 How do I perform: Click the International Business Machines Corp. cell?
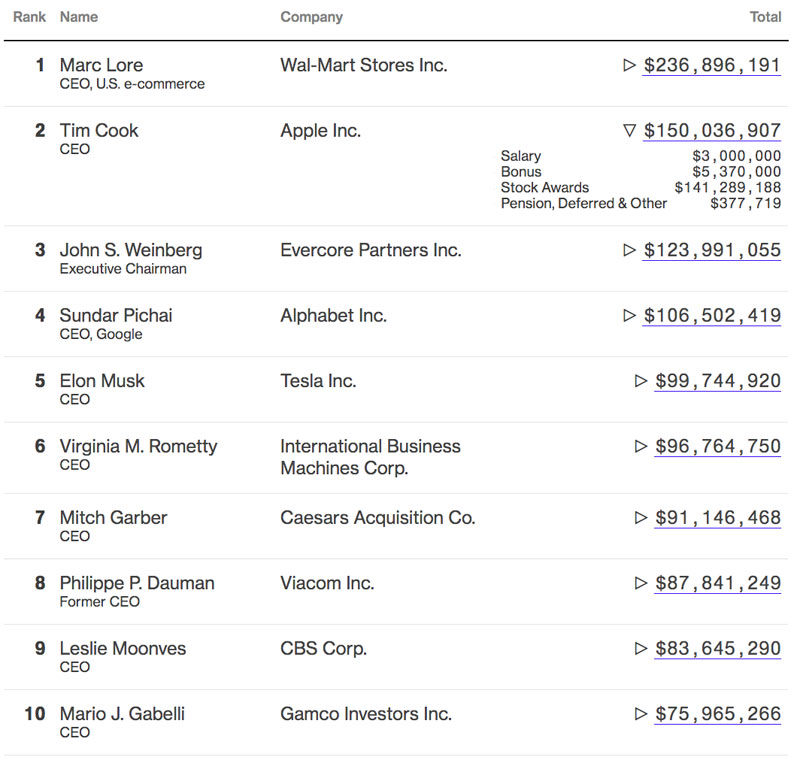coord(370,457)
